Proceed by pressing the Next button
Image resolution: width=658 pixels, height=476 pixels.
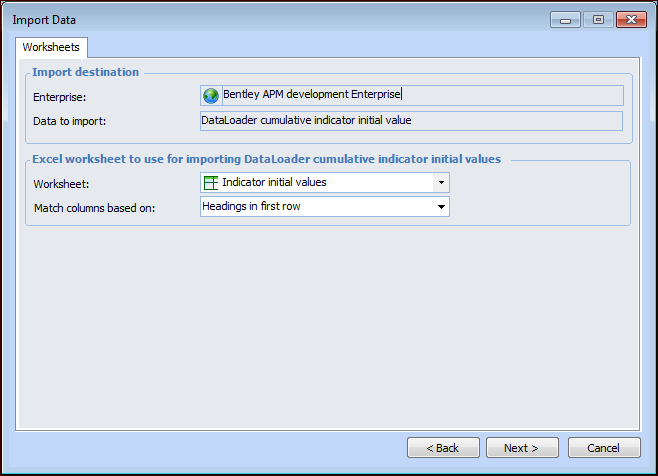(x=522, y=448)
